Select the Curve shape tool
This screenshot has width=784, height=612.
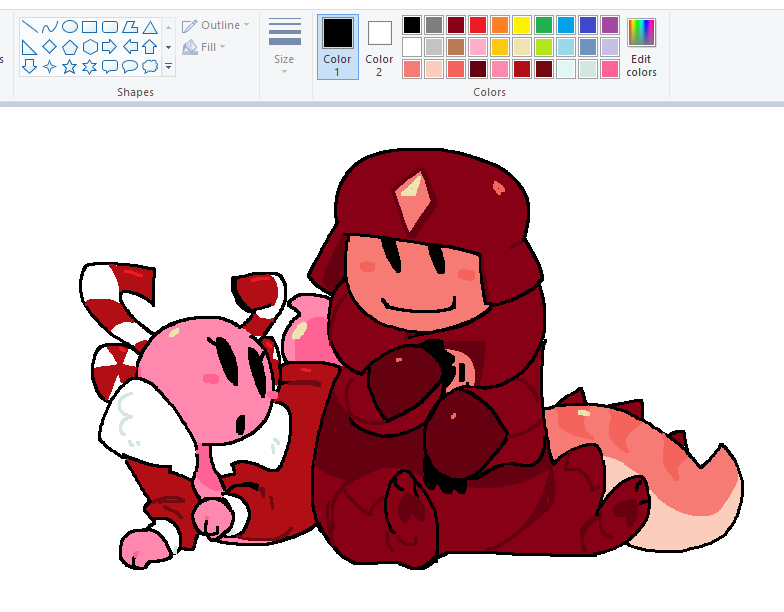point(50,26)
